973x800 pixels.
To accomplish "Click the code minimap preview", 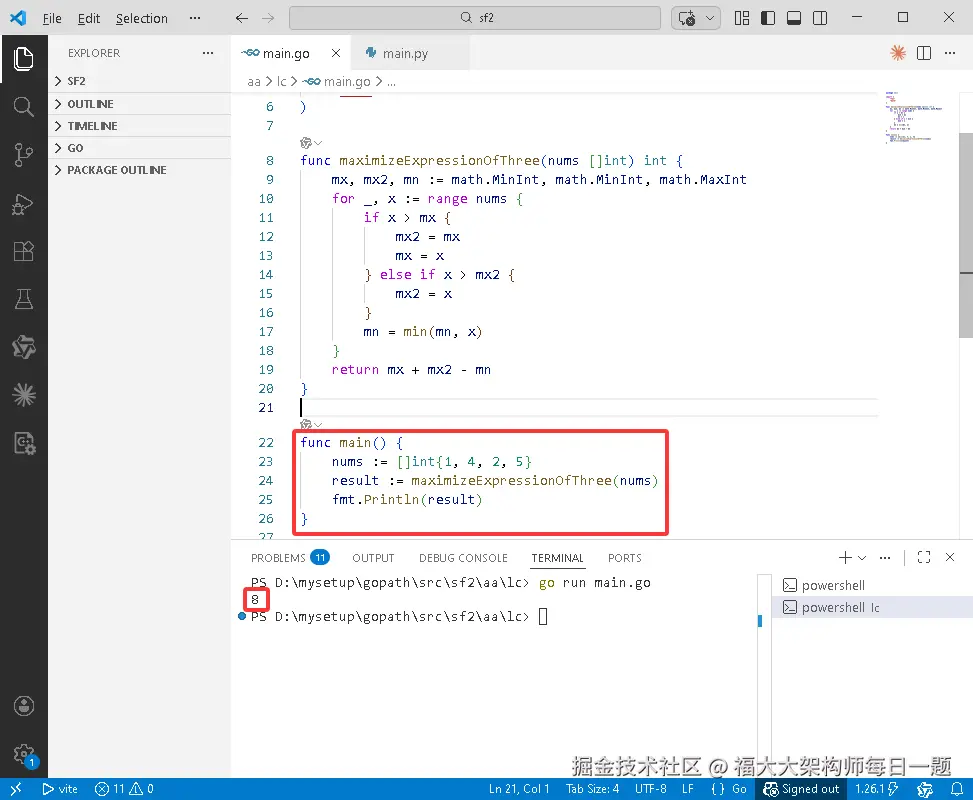I will point(913,118).
